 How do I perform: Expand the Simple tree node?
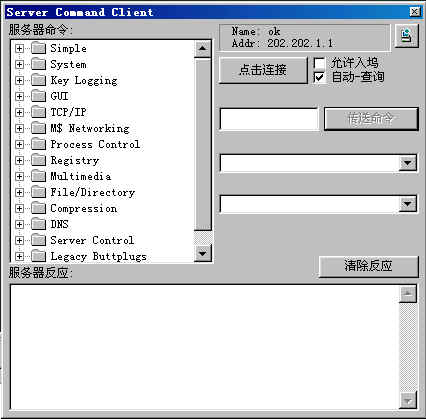(x=19, y=49)
